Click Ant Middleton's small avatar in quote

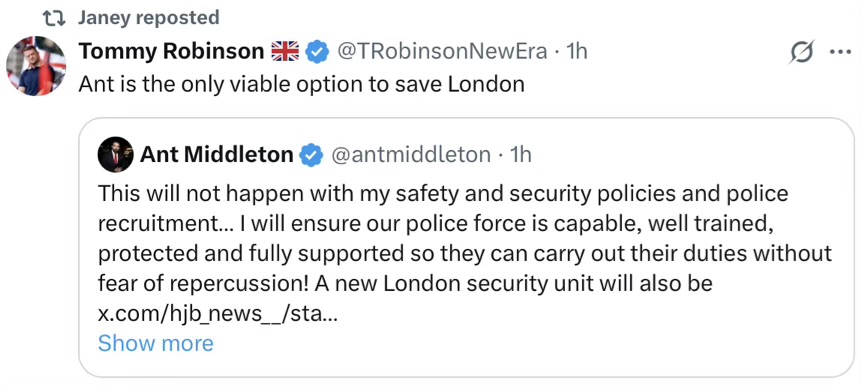pyautogui.click(x=115, y=155)
